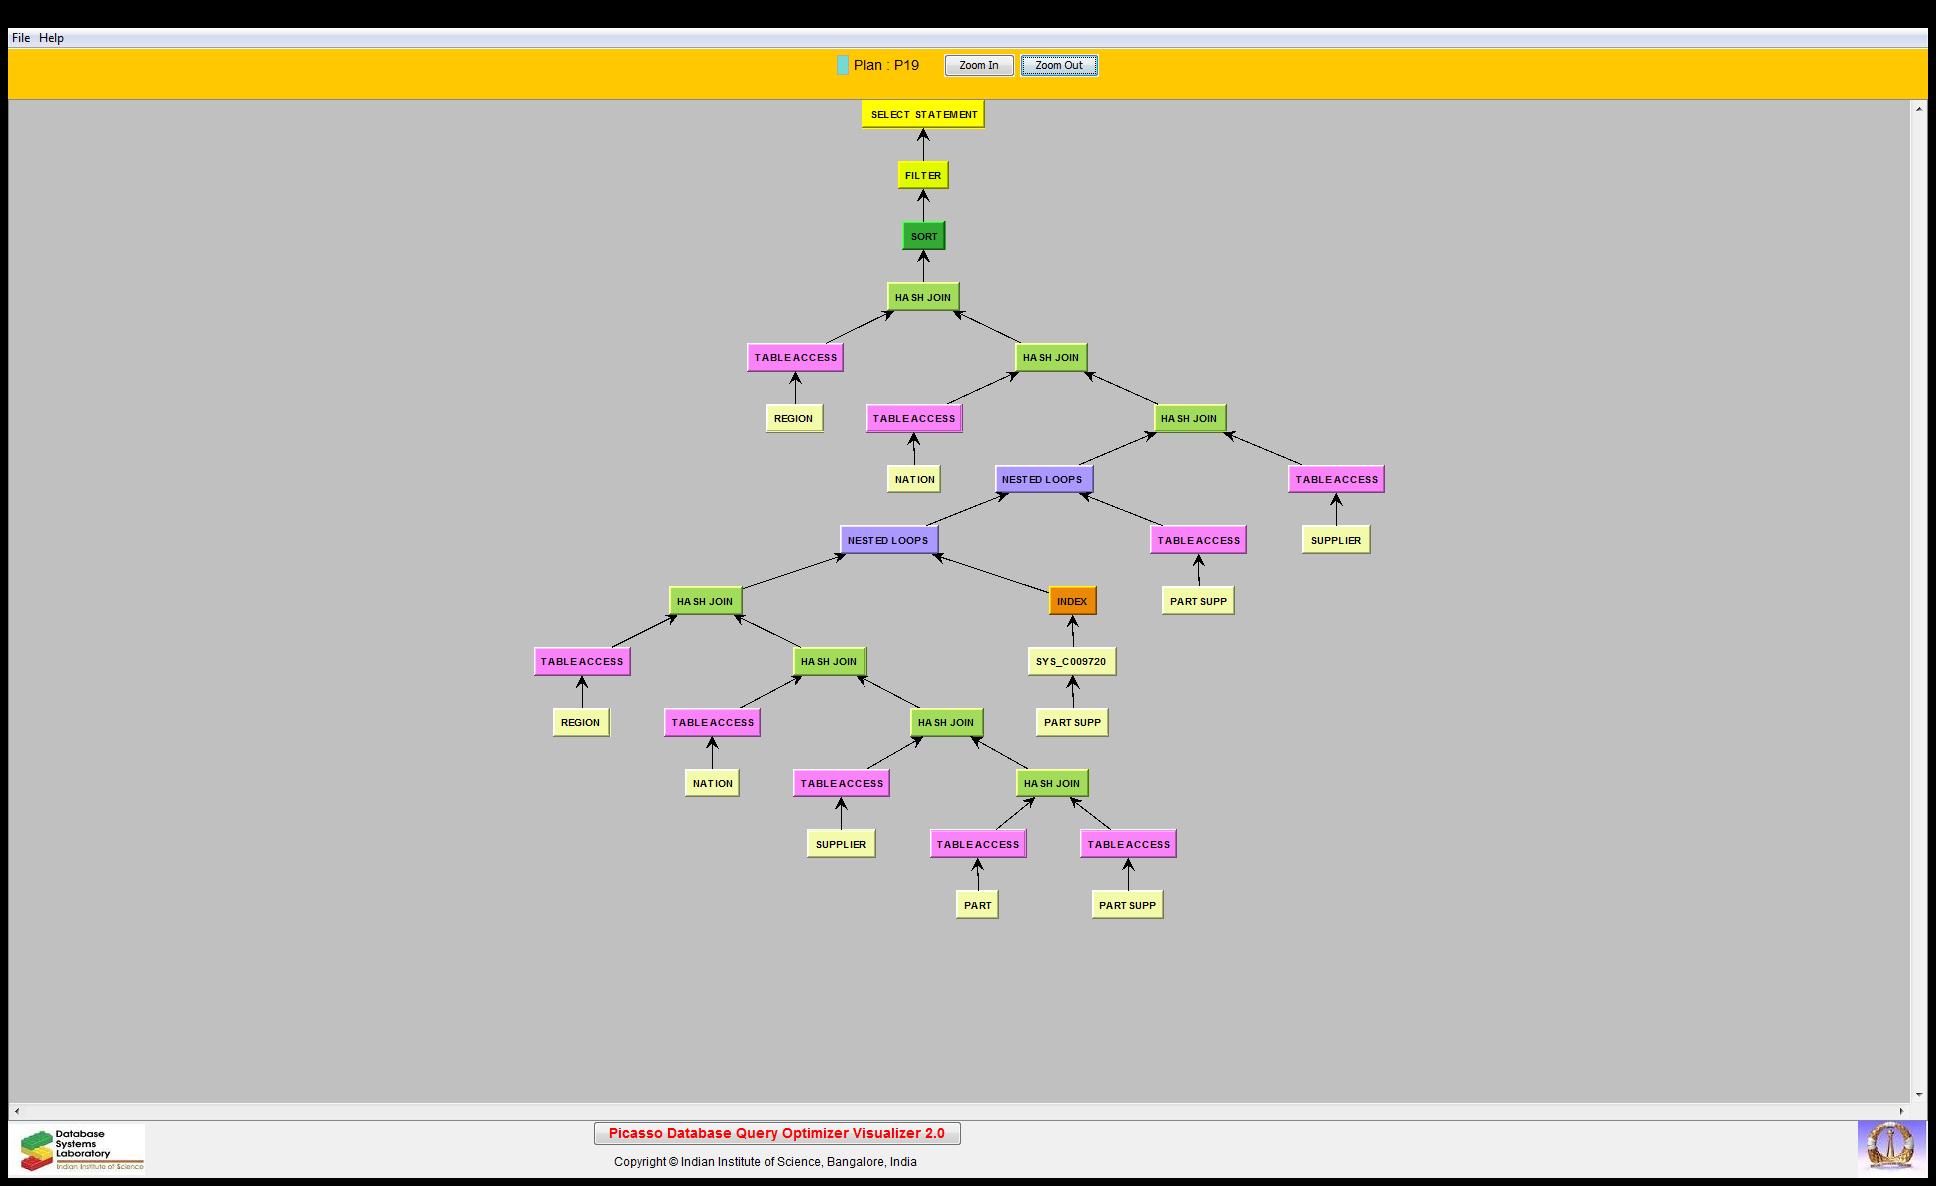This screenshot has width=1936, height=1186.
Task: Open the Help menu
Action: pyautogui.click(x=51, y=38)
